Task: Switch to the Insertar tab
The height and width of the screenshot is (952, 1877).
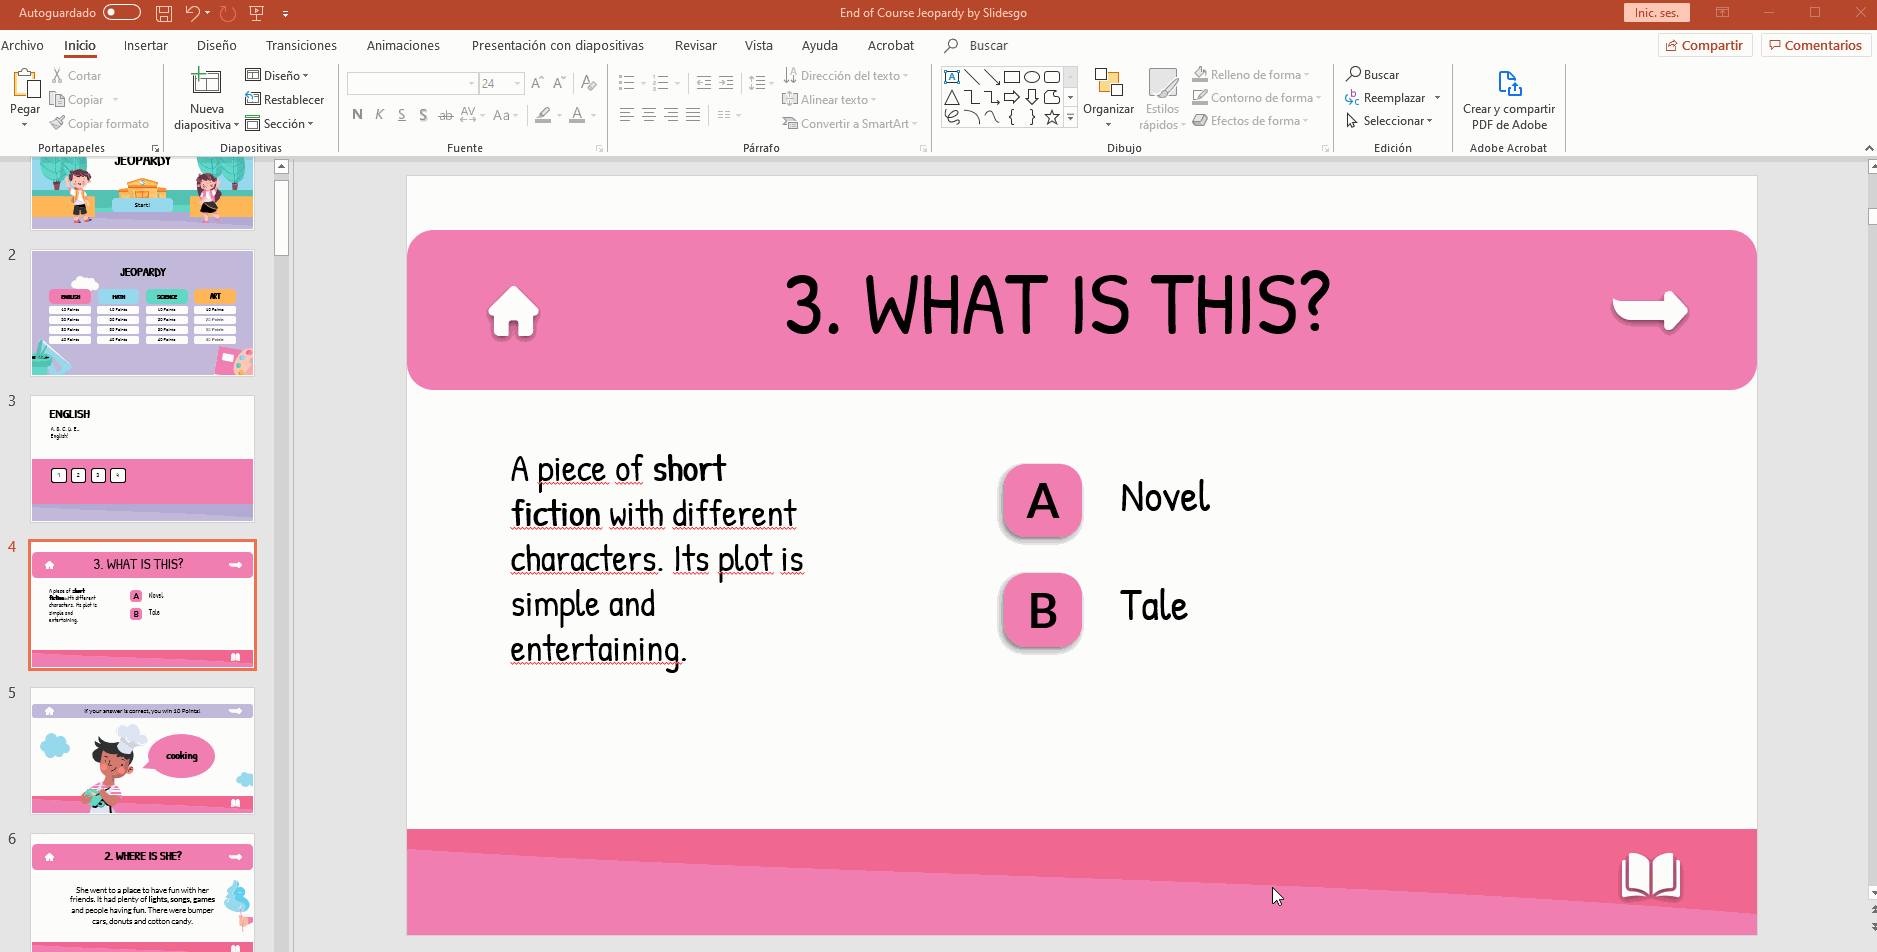Action: [x=146, y=46]
